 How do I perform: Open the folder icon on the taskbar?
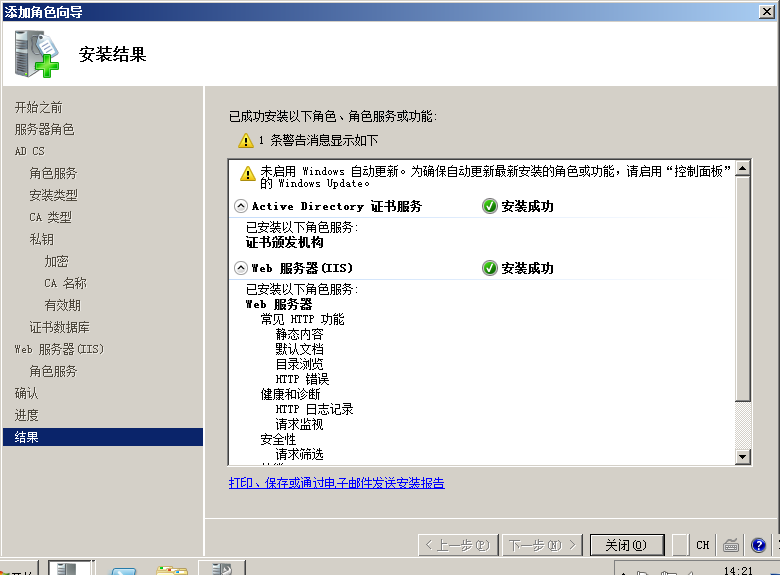tap(172, 570)
